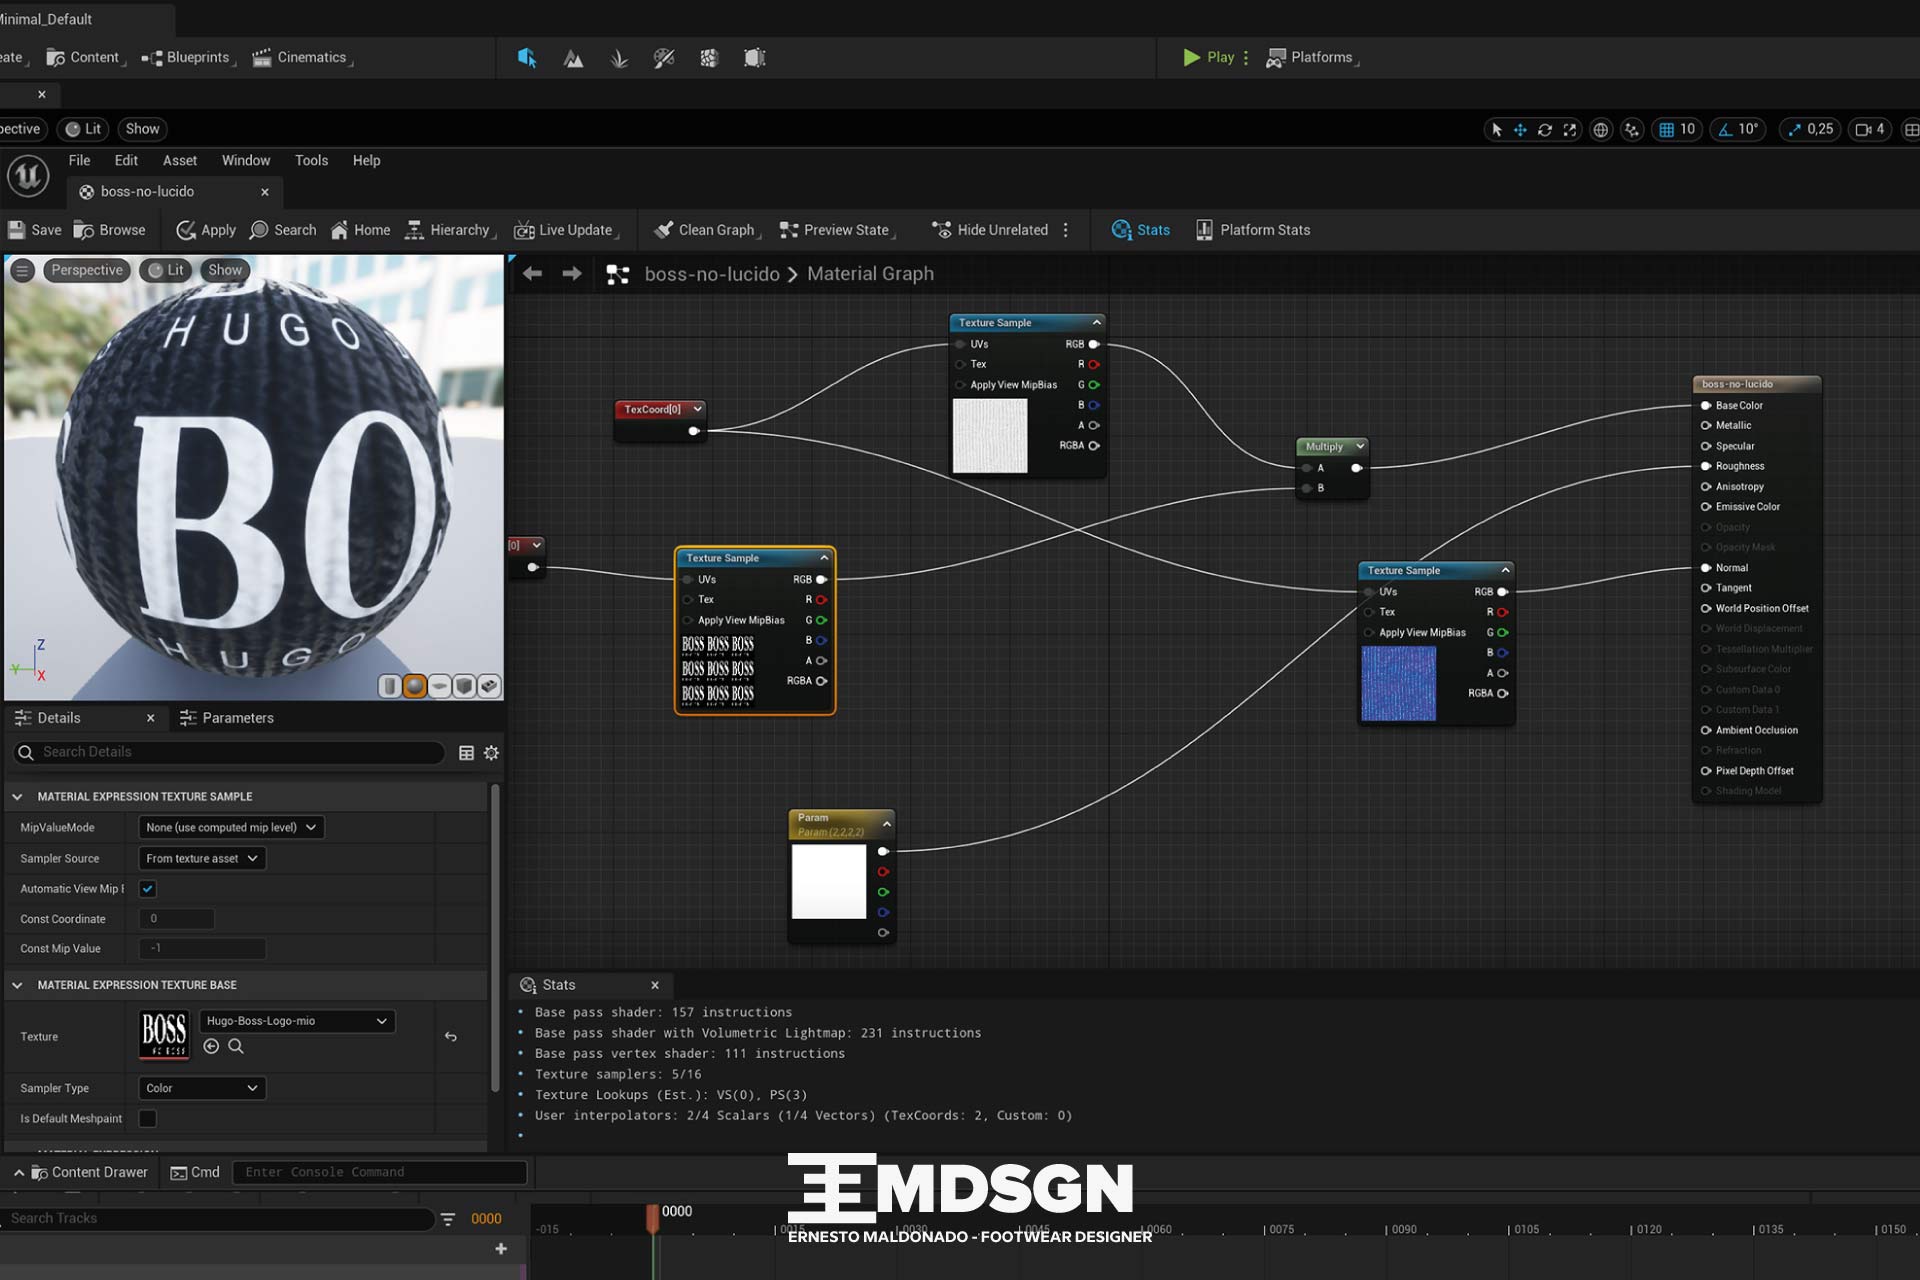Toggle rotation snapping angle icon
The image size is (1920, 1280).
coord(1725,129)
